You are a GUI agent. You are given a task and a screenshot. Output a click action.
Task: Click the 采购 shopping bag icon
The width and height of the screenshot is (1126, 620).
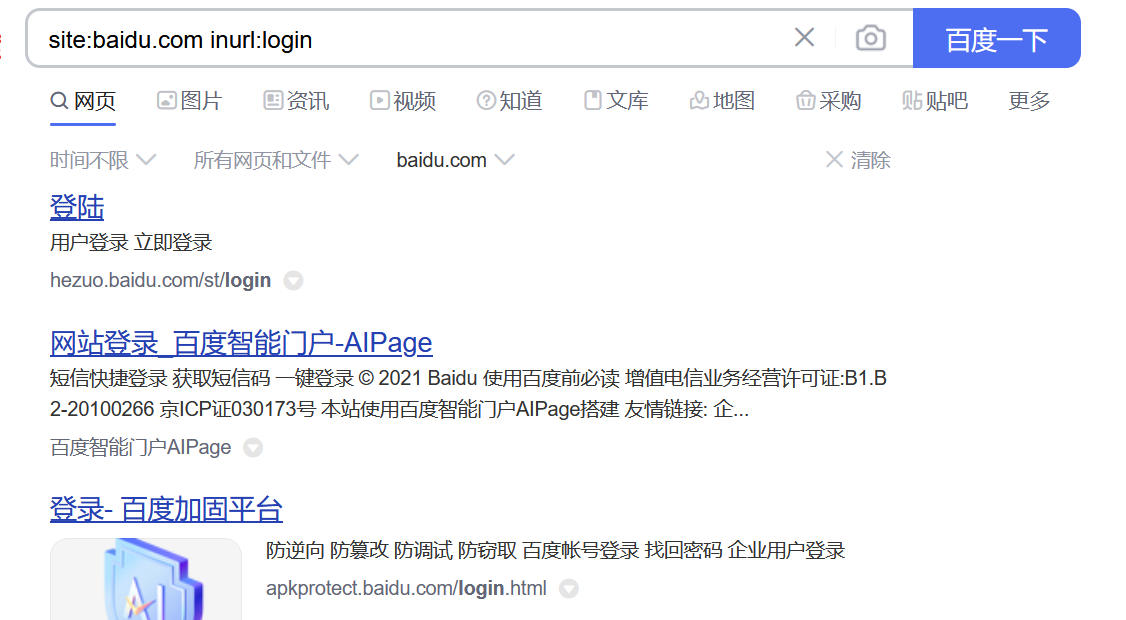tap(806, 100)
